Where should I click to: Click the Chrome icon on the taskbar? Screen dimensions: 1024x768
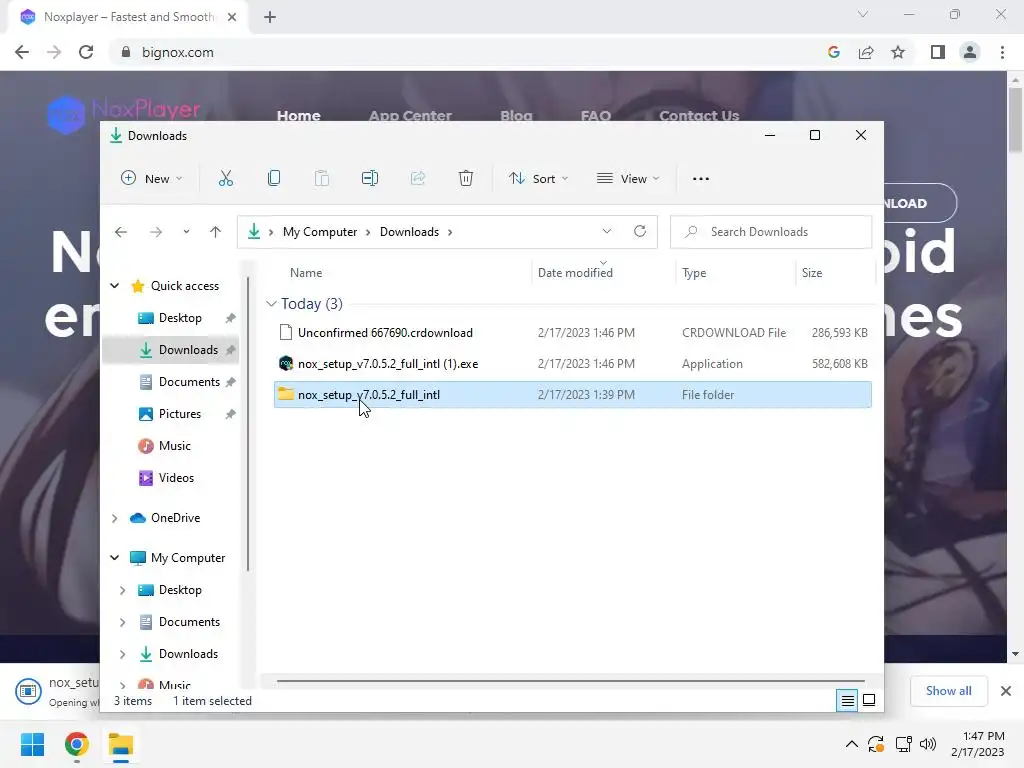[76, 744]
